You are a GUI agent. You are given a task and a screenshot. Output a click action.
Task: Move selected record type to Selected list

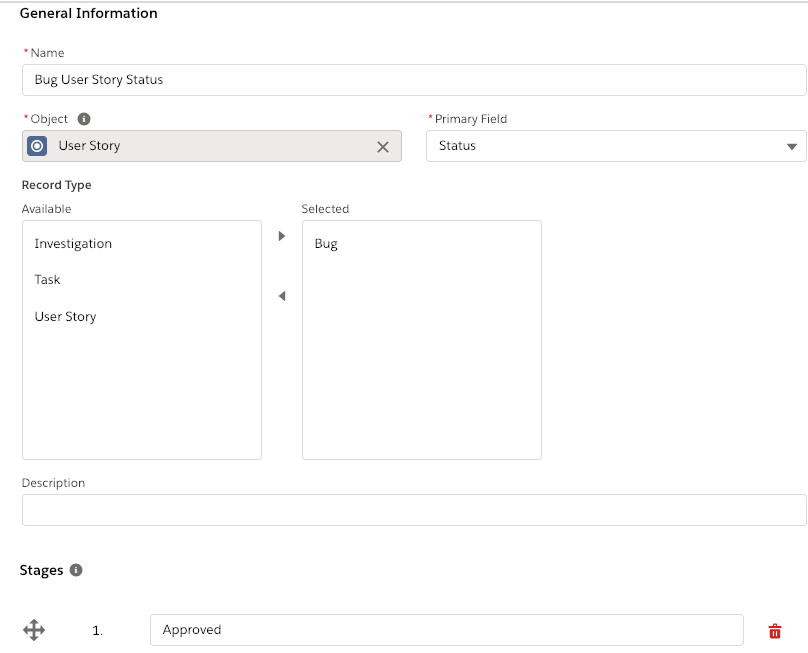(282, 236)
